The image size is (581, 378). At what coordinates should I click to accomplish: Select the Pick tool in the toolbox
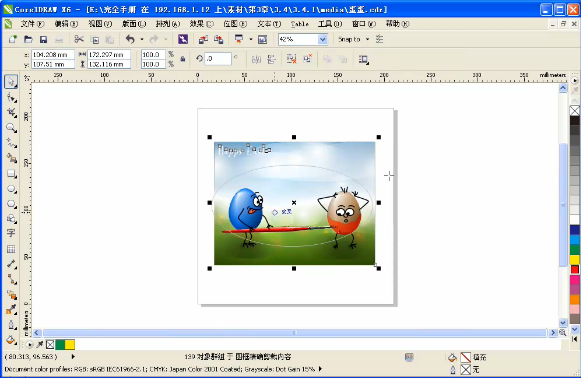tap(11, 82)
